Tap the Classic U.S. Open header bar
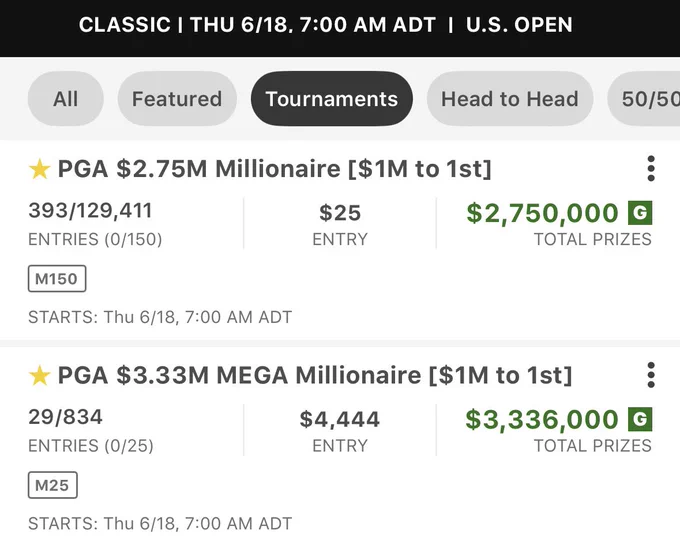This screenshot has height=545, width=680. [340, 28]
